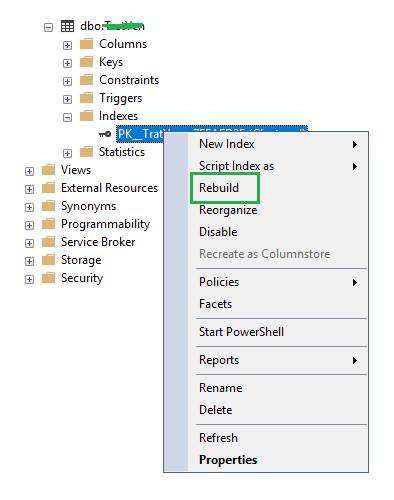Click the Indexes folder icon
The image size is (394, 500).
pyautogui.click(x=87, y=116)
